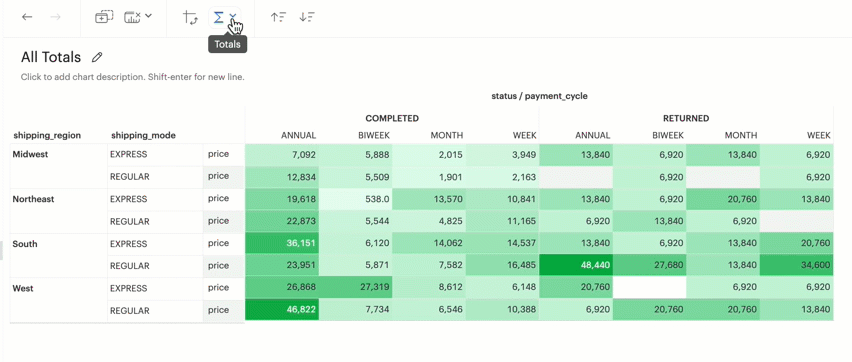Image resolution: width=852 pixels, height=362 pixels.
Task: Click the 3,949 cell
Action: [x=503, y=155]
